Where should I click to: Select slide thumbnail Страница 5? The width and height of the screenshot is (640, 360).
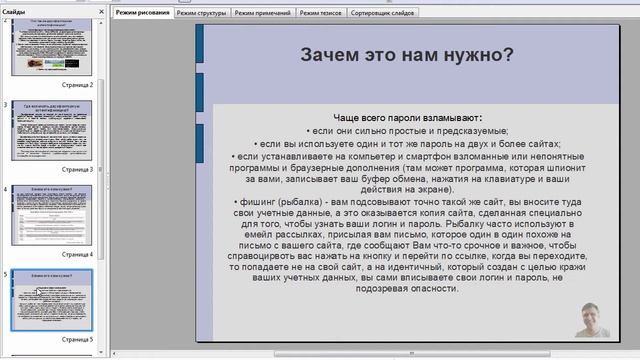point(51,300)
